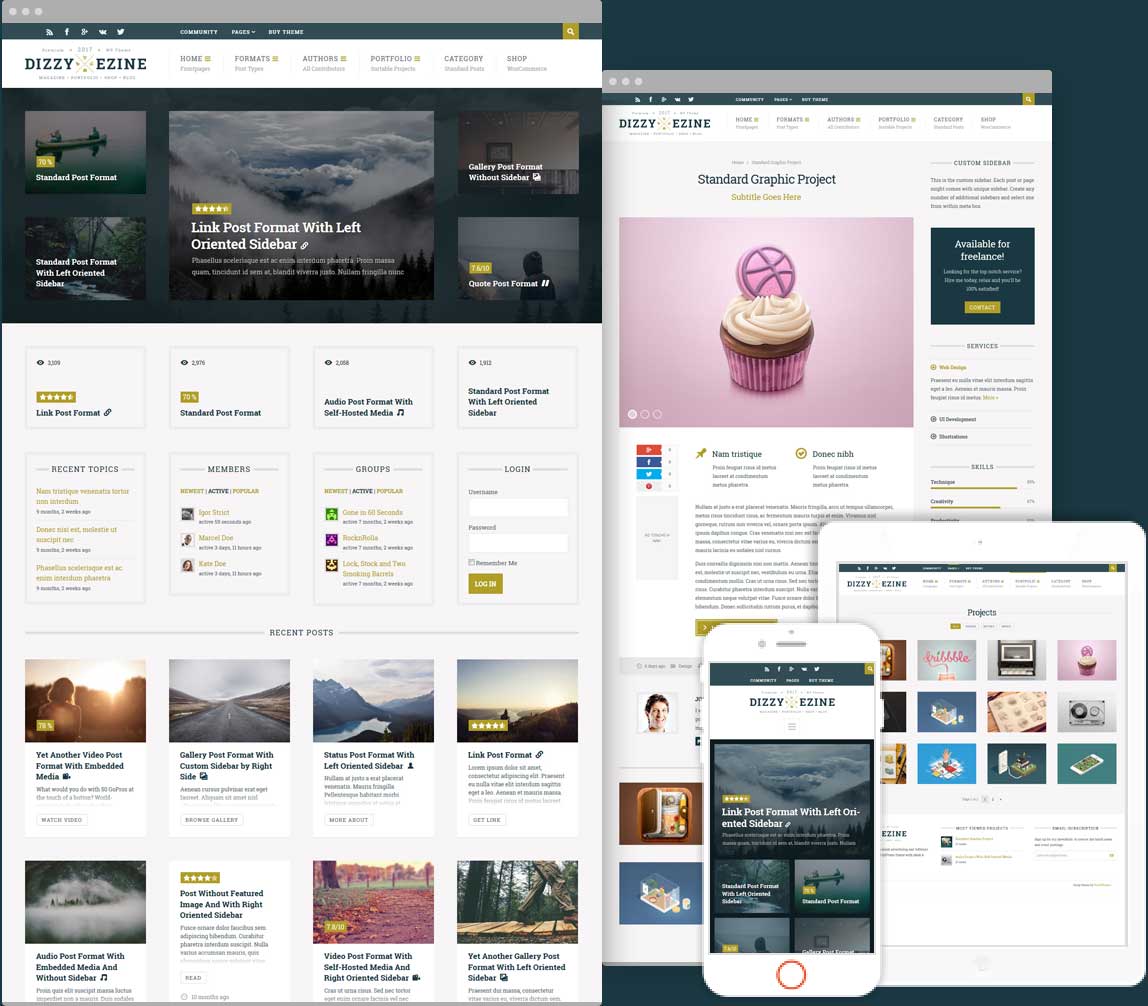Switch the Members widget to the Popular tab
1148x1006 pixels.
246,491
